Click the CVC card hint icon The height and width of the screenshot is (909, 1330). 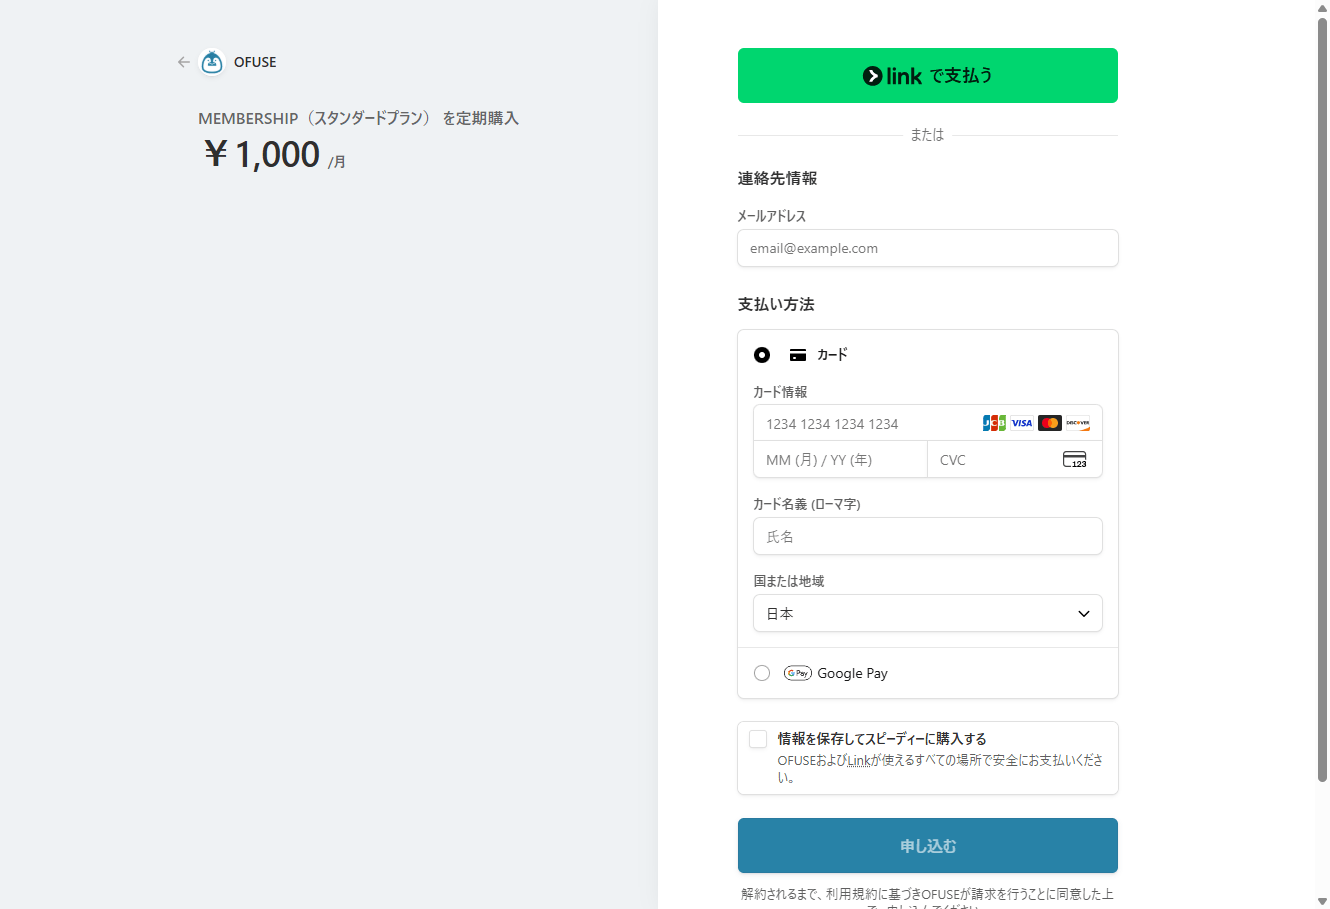[1074, 460]
